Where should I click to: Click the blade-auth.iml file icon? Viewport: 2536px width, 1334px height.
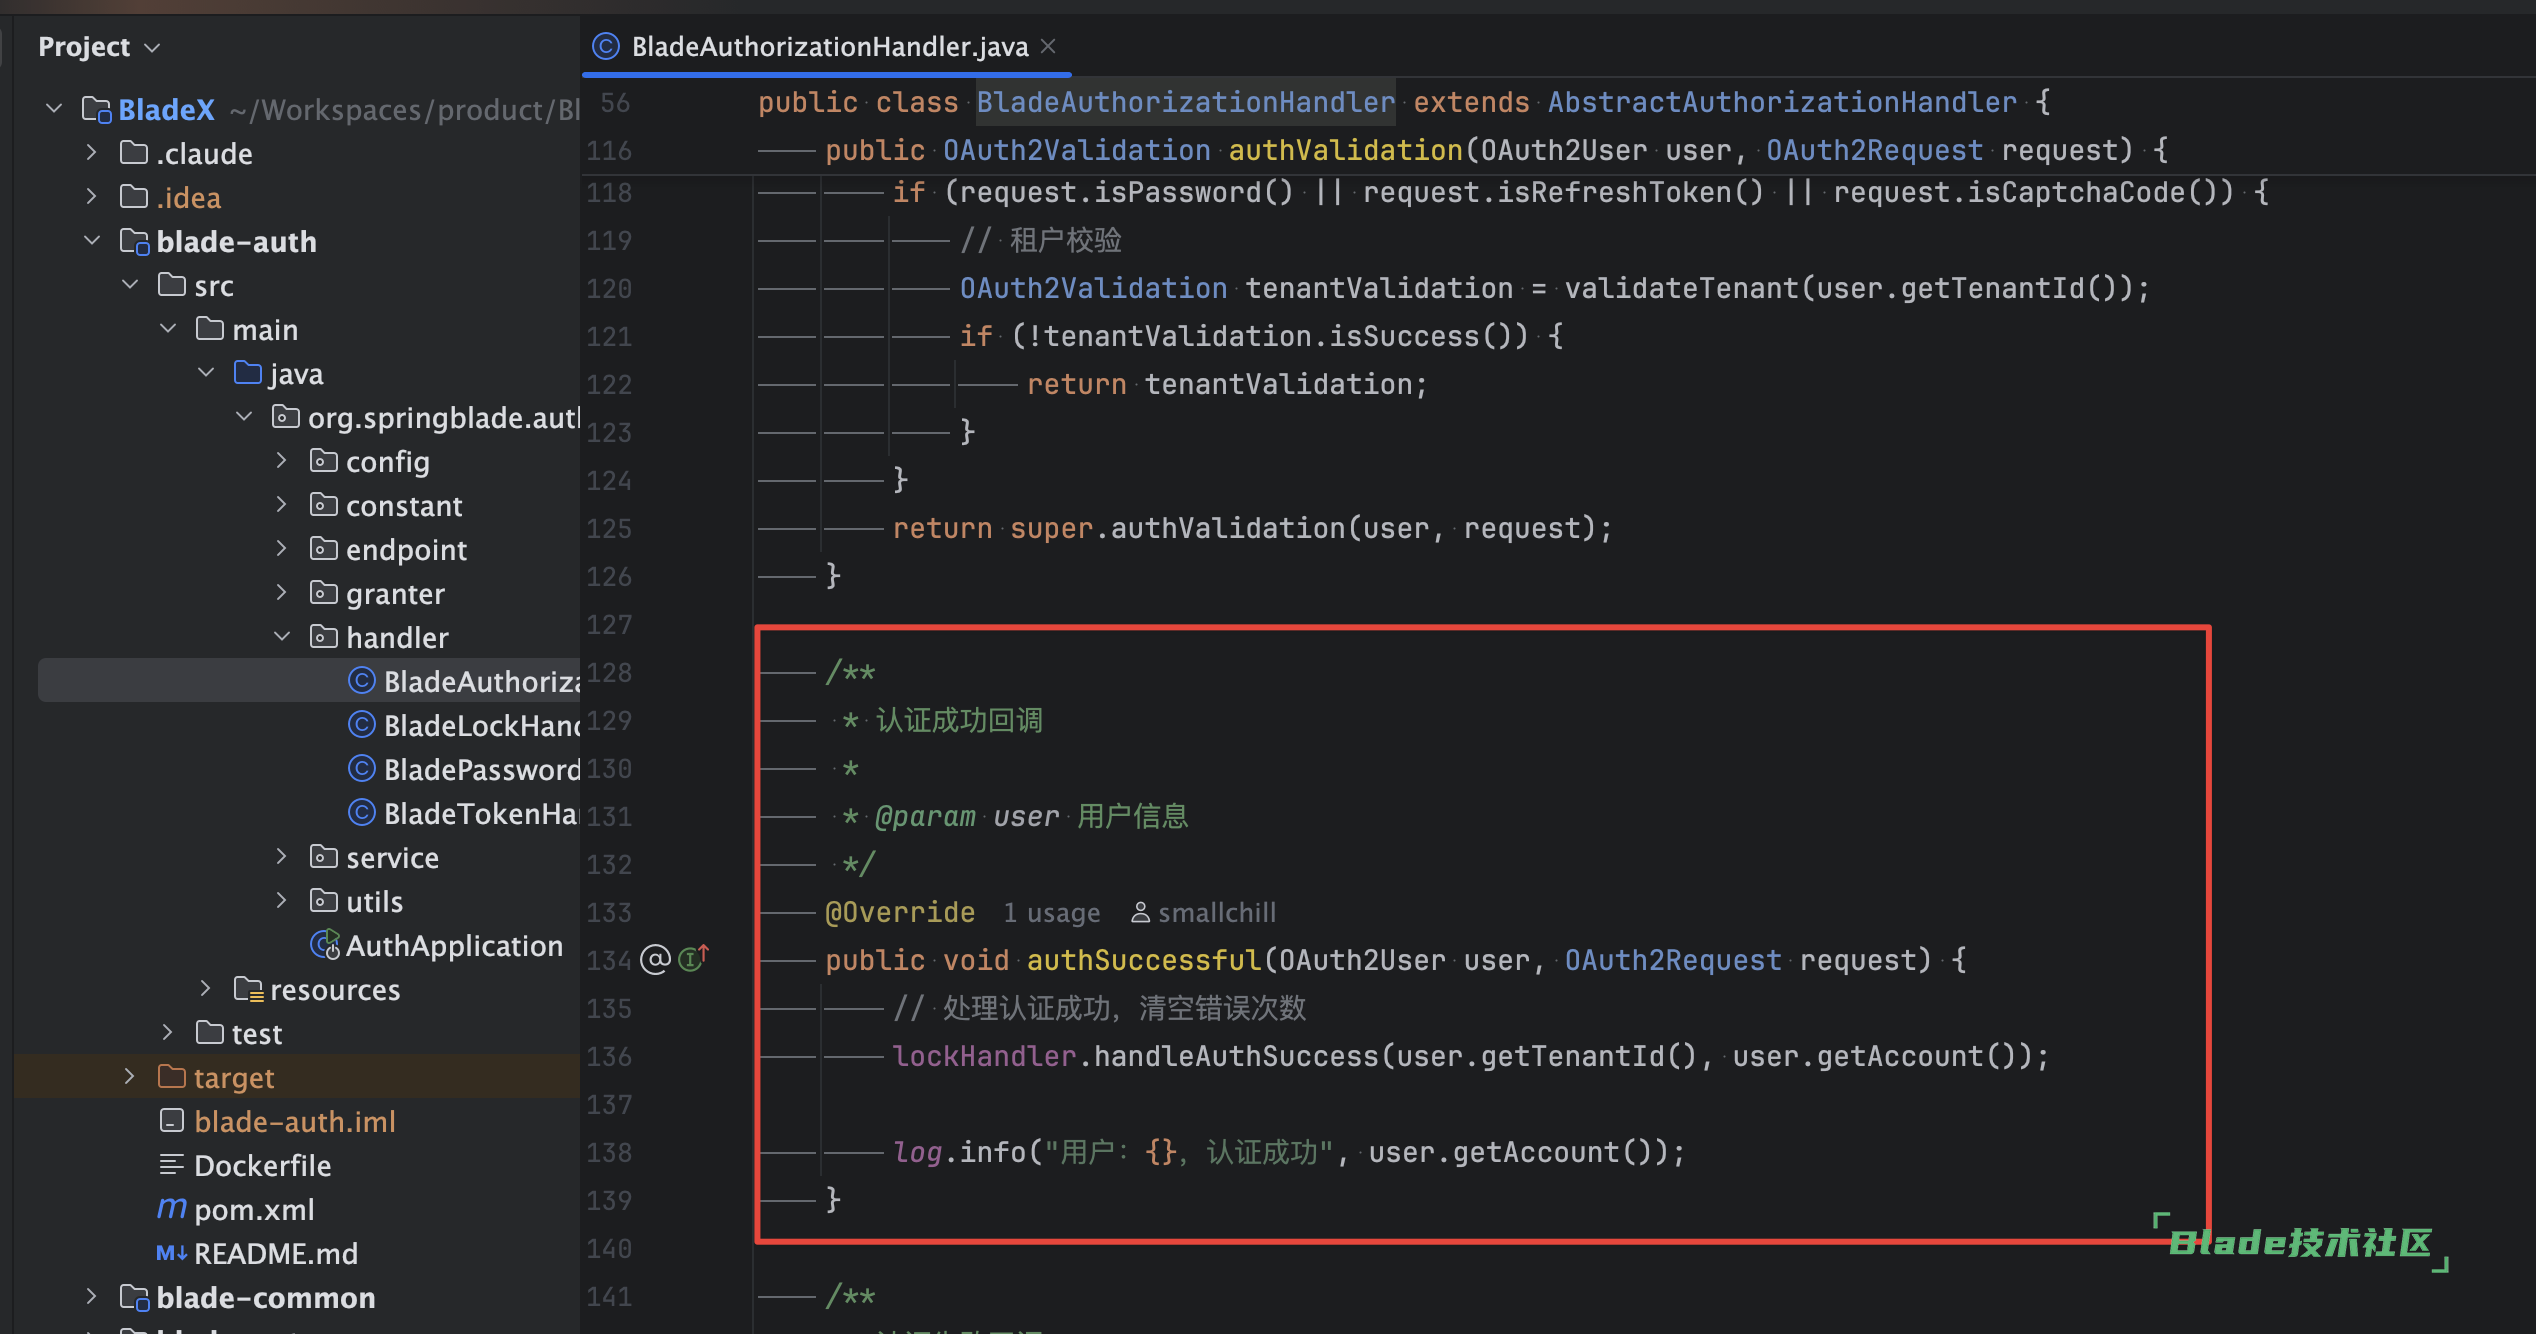click(171, 1121)
